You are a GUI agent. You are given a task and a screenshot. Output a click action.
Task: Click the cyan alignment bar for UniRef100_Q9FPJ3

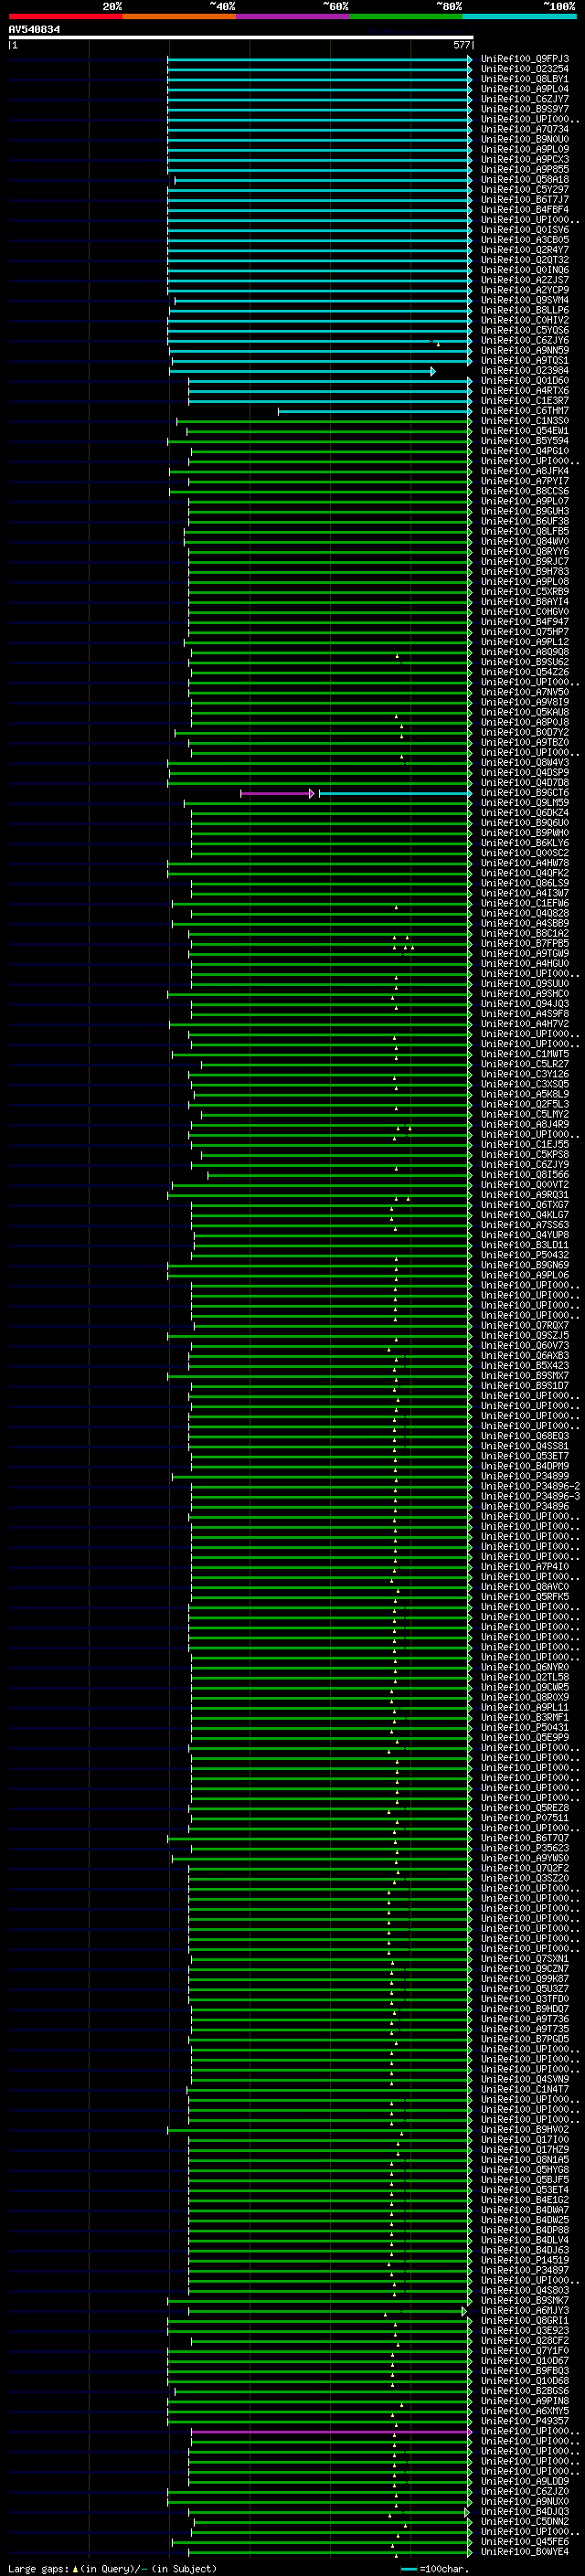tap(319, 59)
